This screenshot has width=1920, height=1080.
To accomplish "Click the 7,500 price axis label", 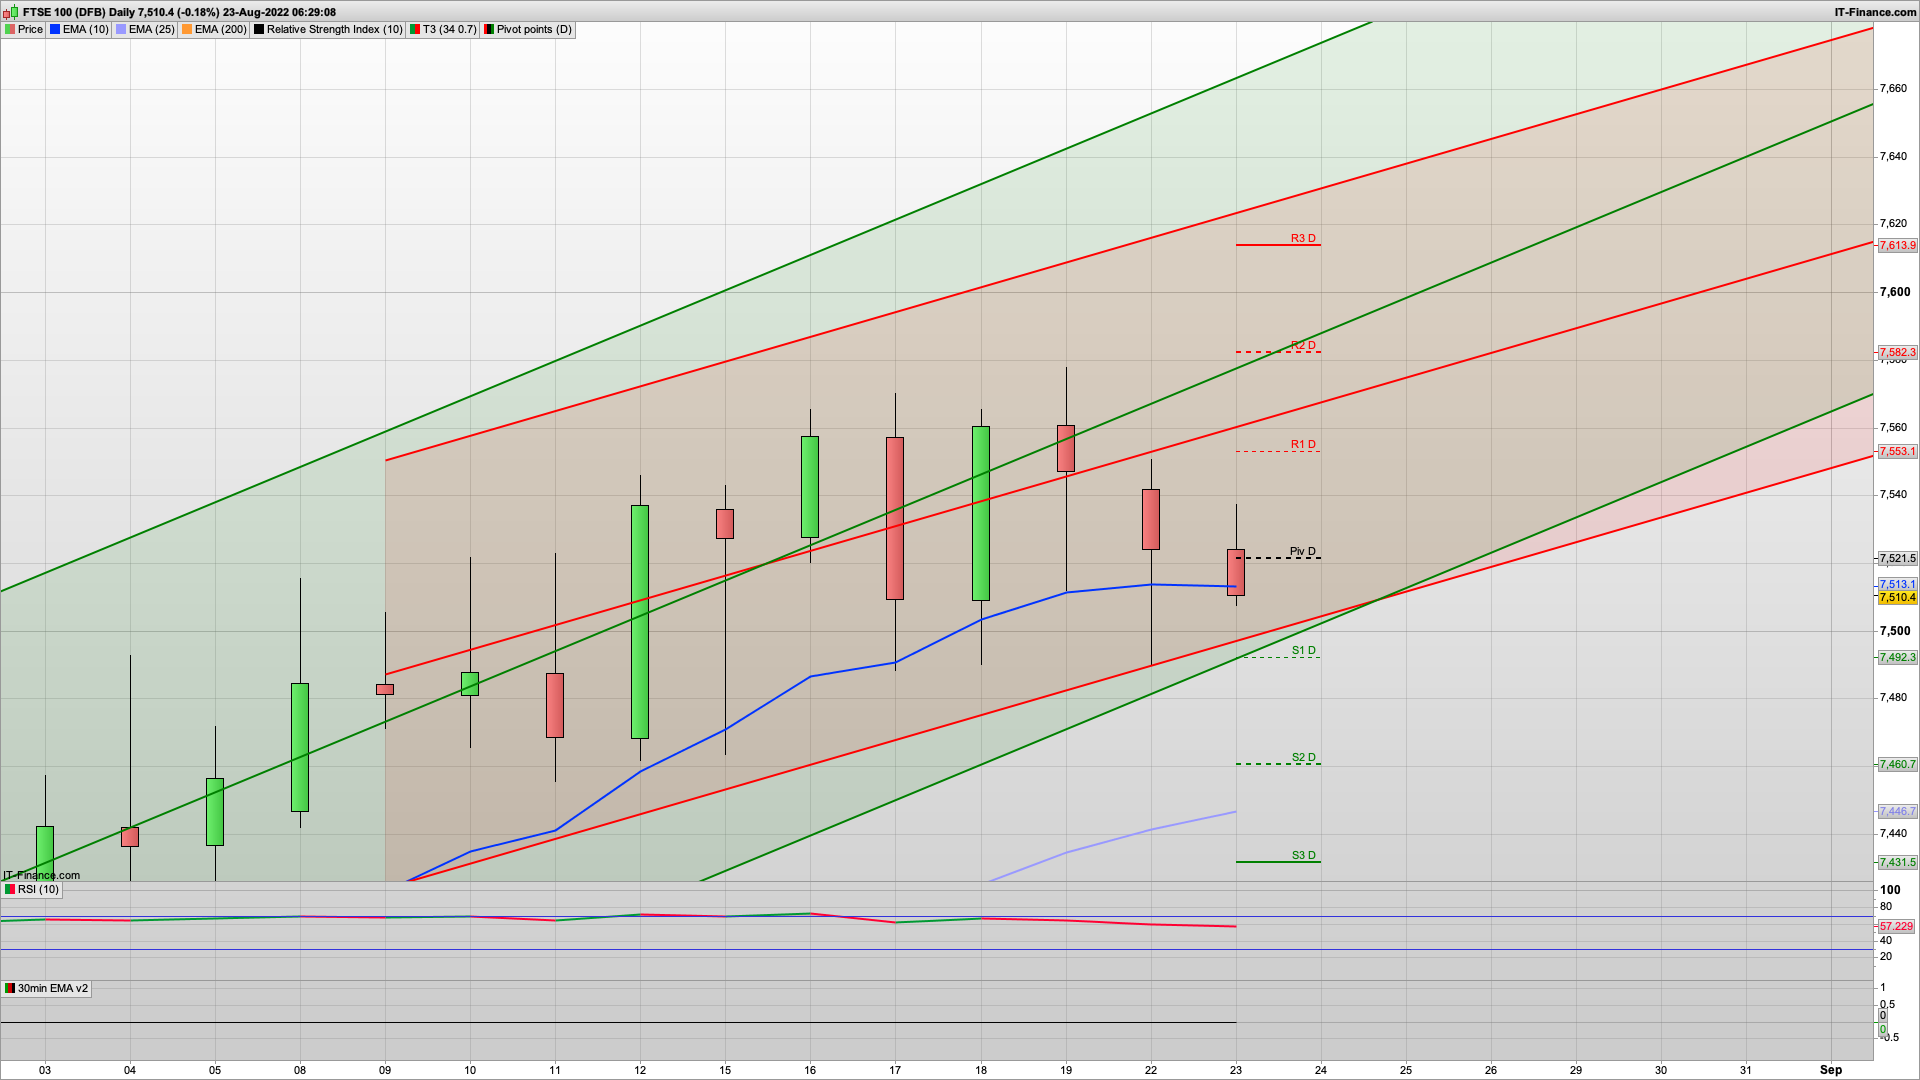I will coord(1895,631).
